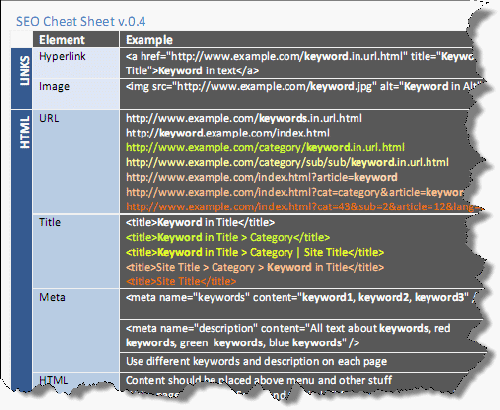Click the index.html?article=keyword URL line
This screenshot has height=410, width=500.
point(262,177)
